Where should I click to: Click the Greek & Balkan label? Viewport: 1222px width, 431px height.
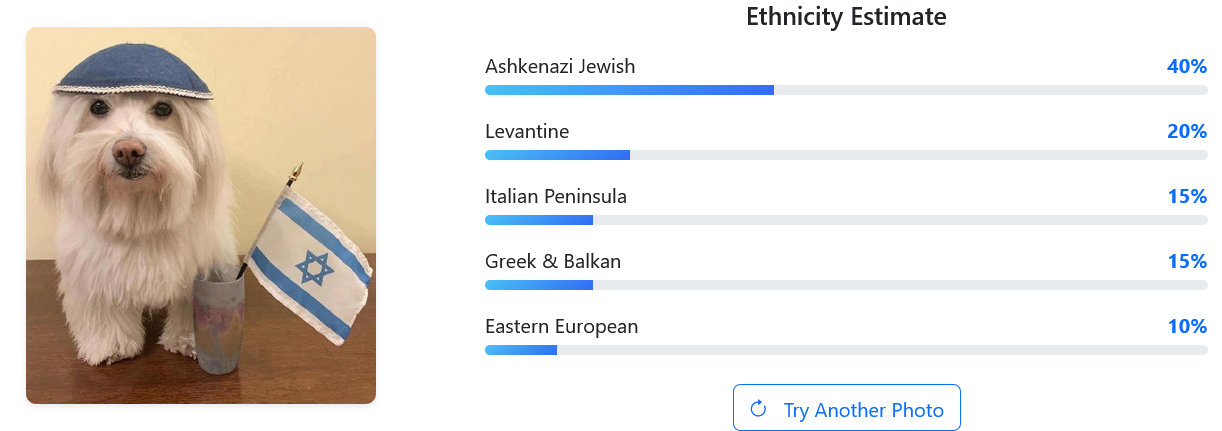pyautogui.click(x=553, y=262)
